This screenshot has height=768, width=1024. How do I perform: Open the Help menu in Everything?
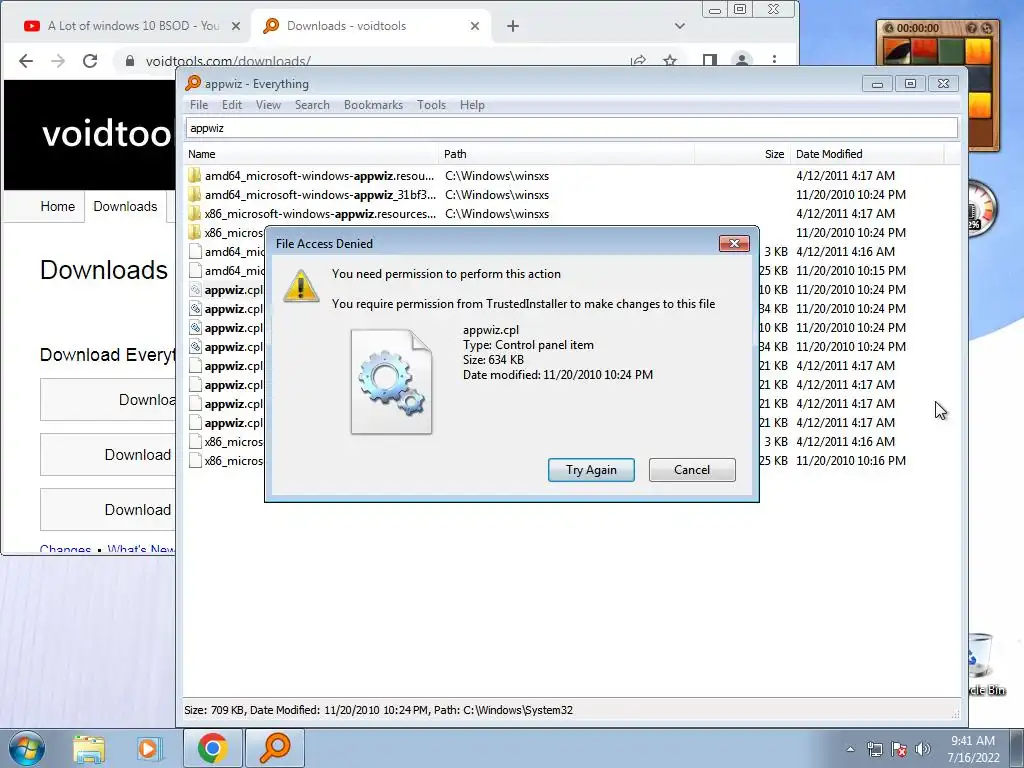tap(472, 105)
